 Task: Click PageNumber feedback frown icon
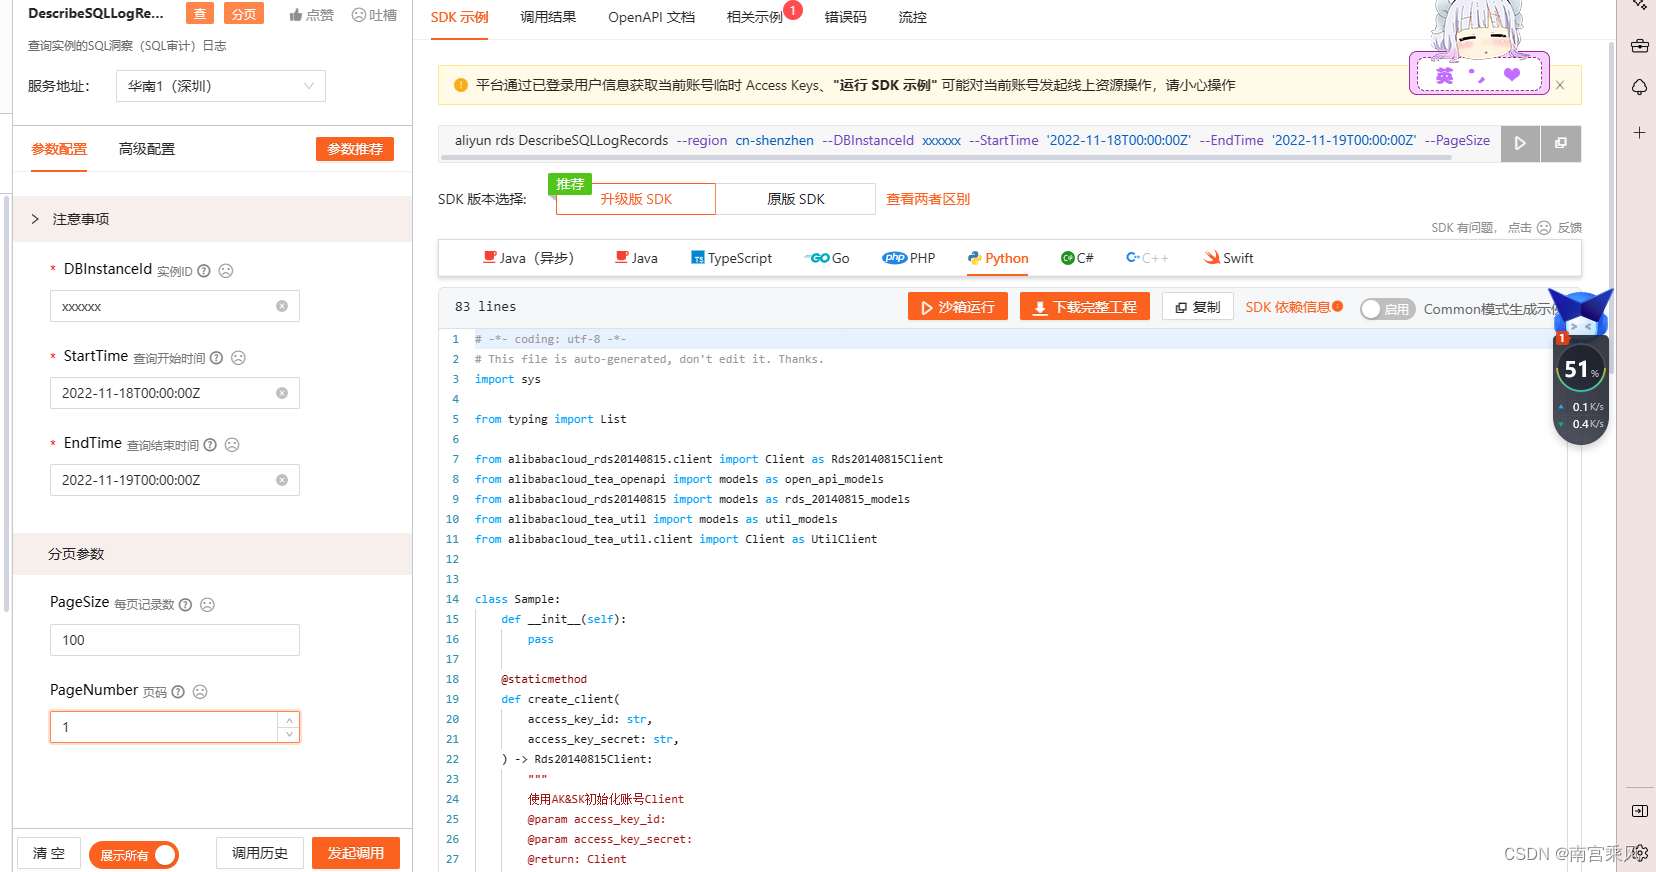pos(200,692)
